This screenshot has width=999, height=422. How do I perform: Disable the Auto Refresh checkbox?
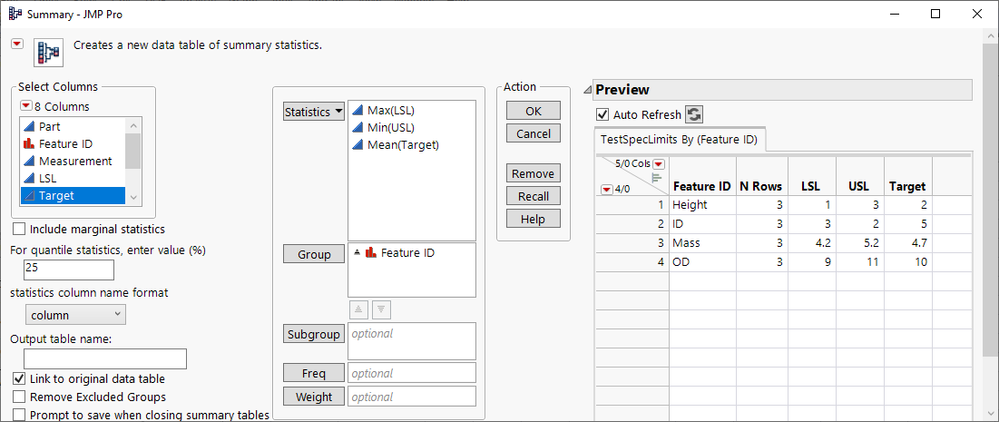click(602, 115)
